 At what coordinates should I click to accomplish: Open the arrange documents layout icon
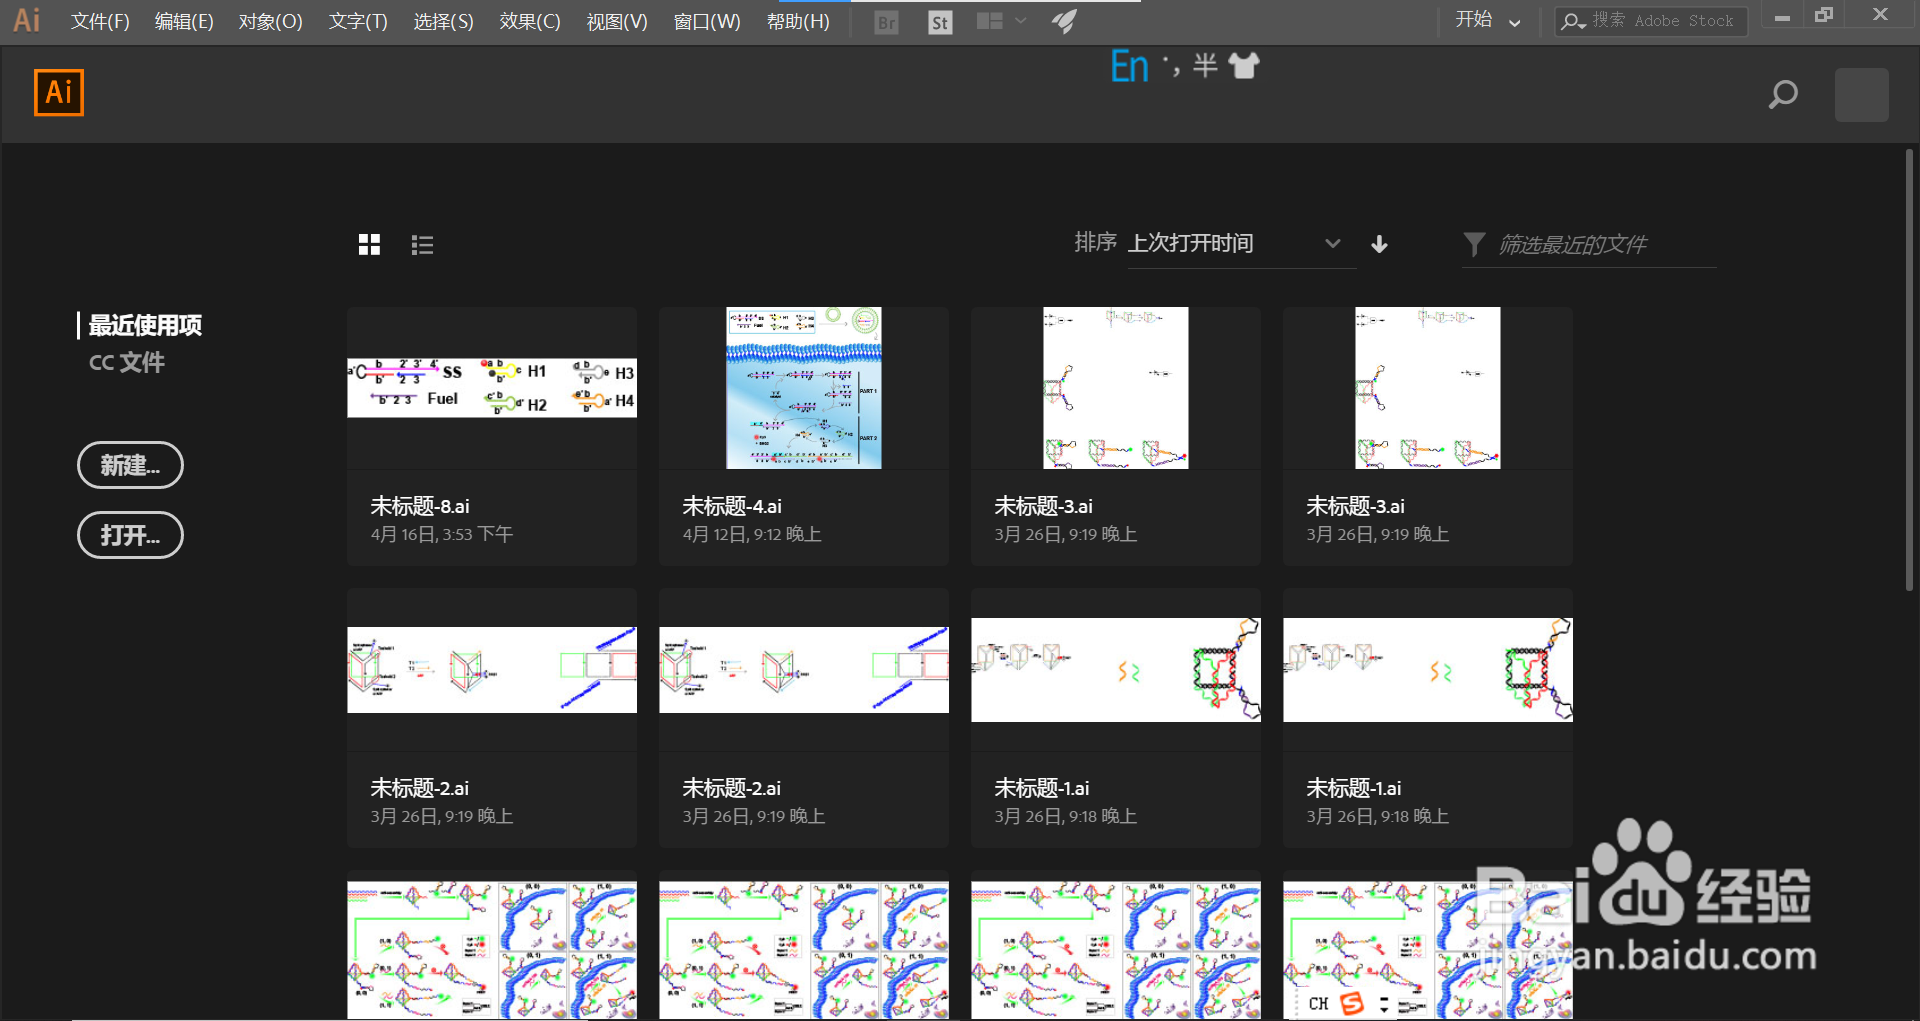click(x=989, y=21)
